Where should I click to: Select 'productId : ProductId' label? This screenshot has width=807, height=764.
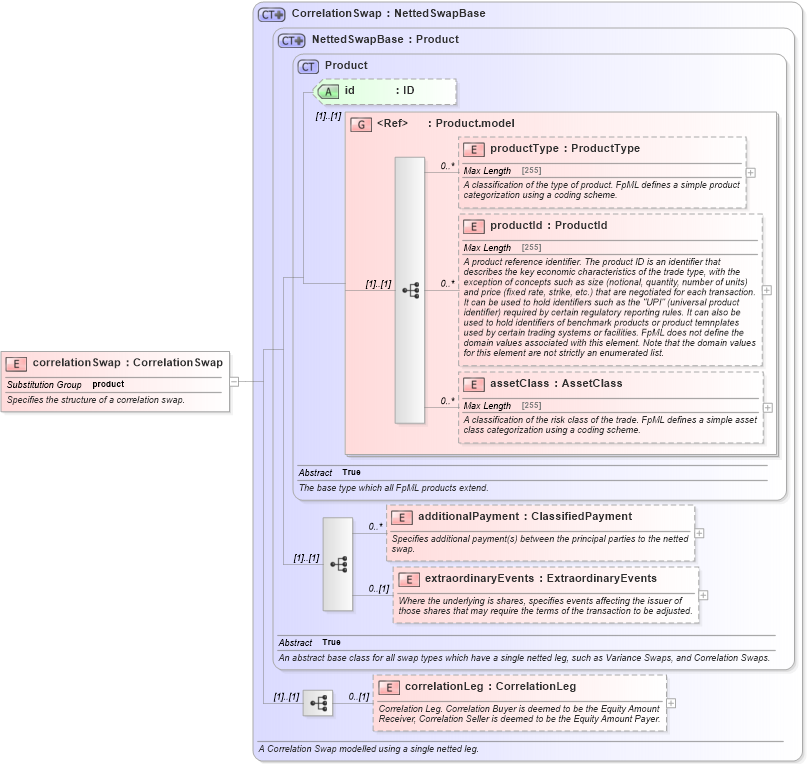(x=549, y=225)
